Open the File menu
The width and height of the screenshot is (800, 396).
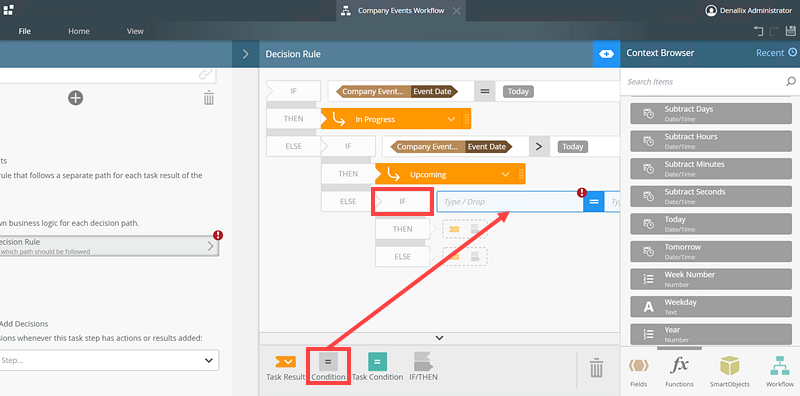click(24, 31)
